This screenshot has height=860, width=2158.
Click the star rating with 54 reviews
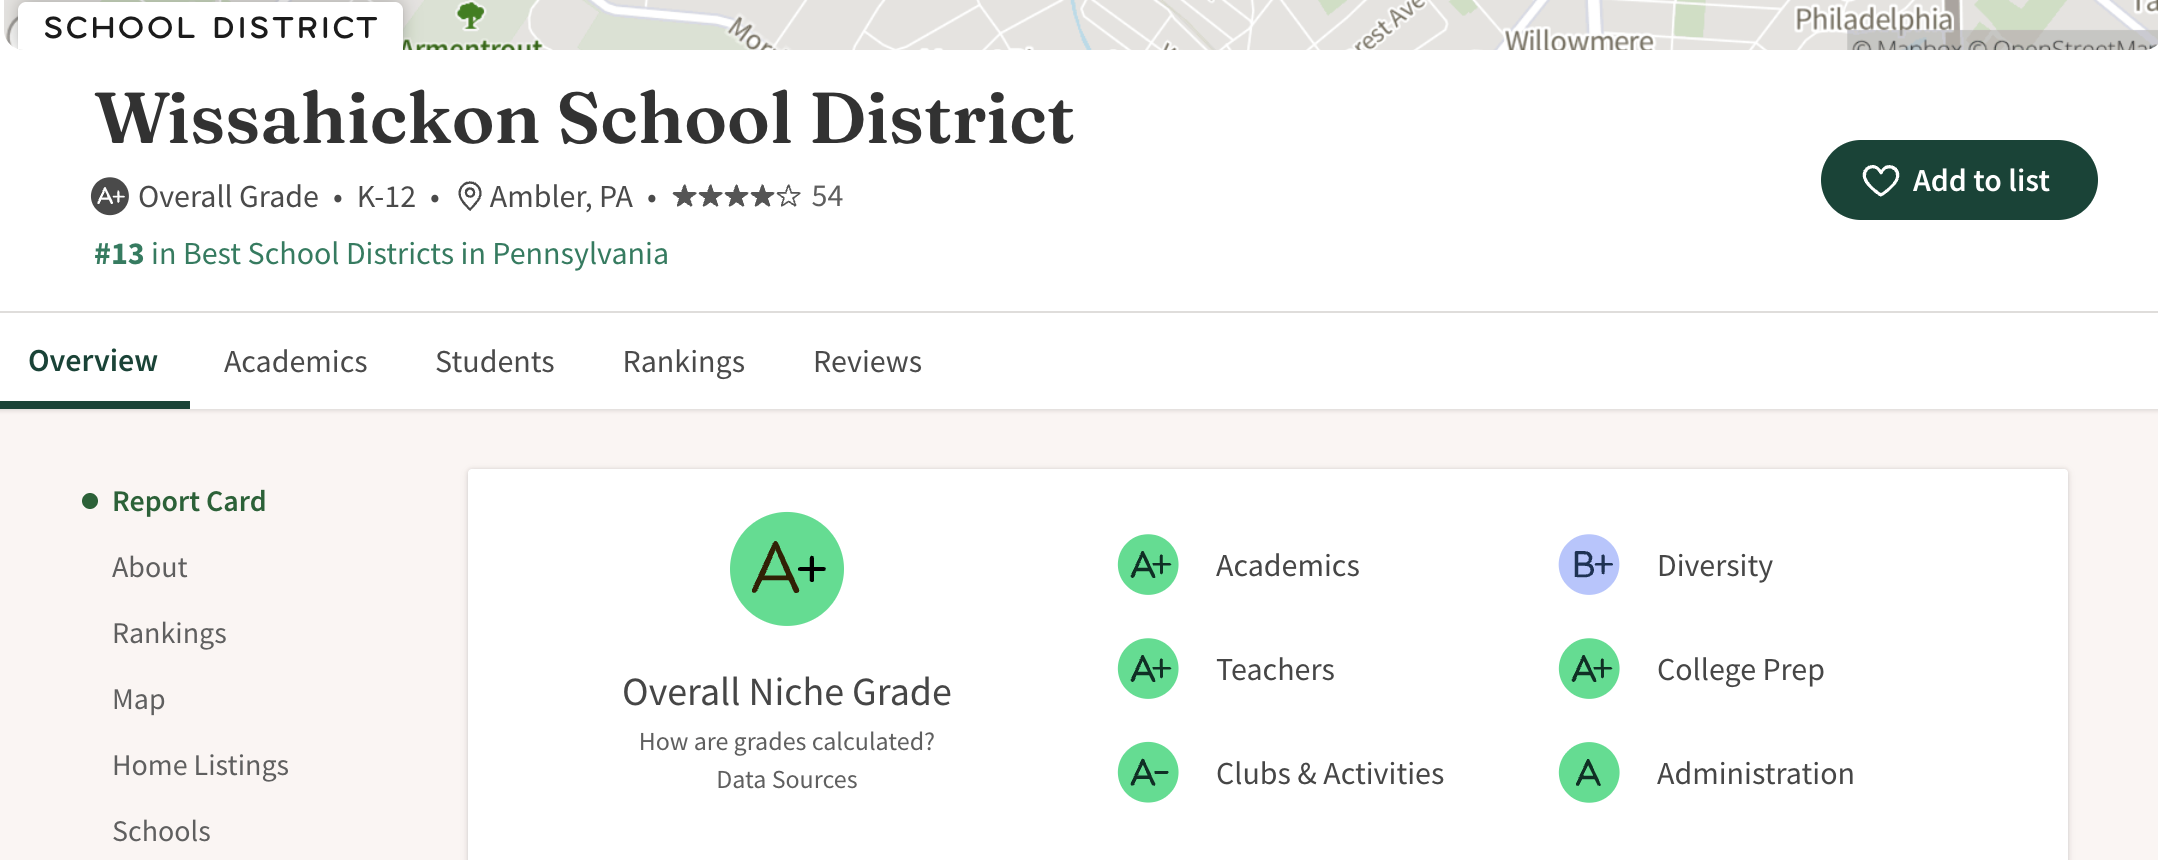(737, 196)
